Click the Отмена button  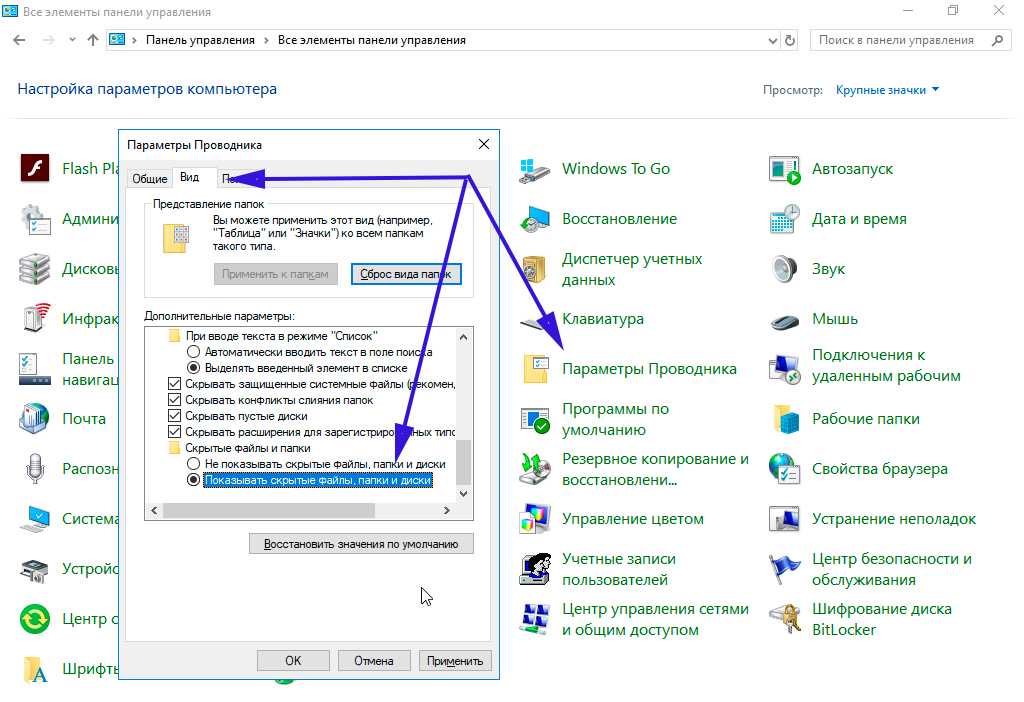point(374,661)
